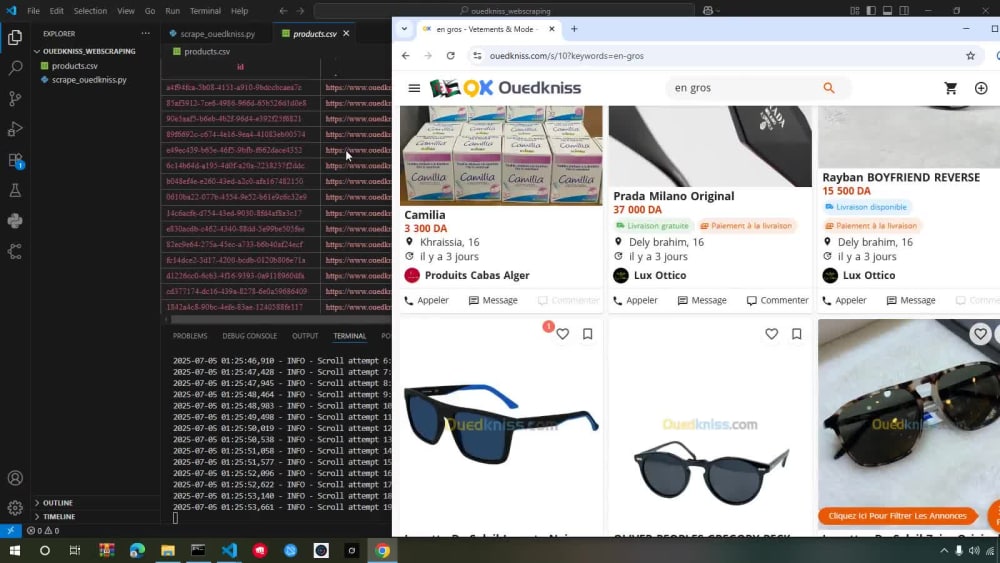Click the Chrome address bar URL
The image size is (1000, 563).
566,55
